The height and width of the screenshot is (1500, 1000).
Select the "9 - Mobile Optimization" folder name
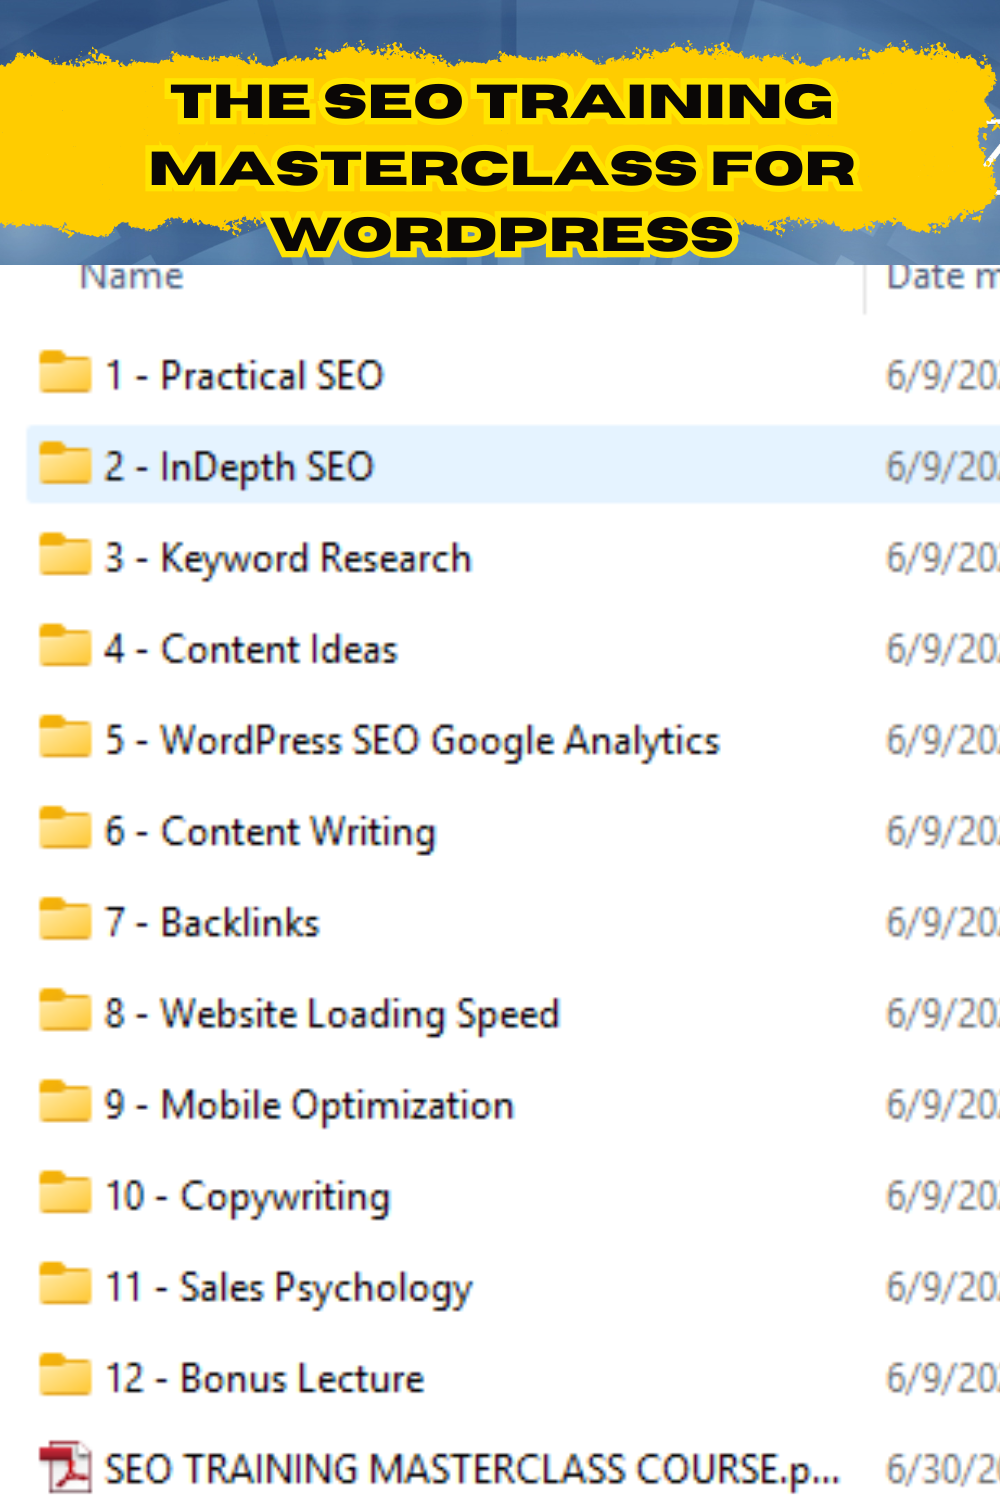[309, 1106]
